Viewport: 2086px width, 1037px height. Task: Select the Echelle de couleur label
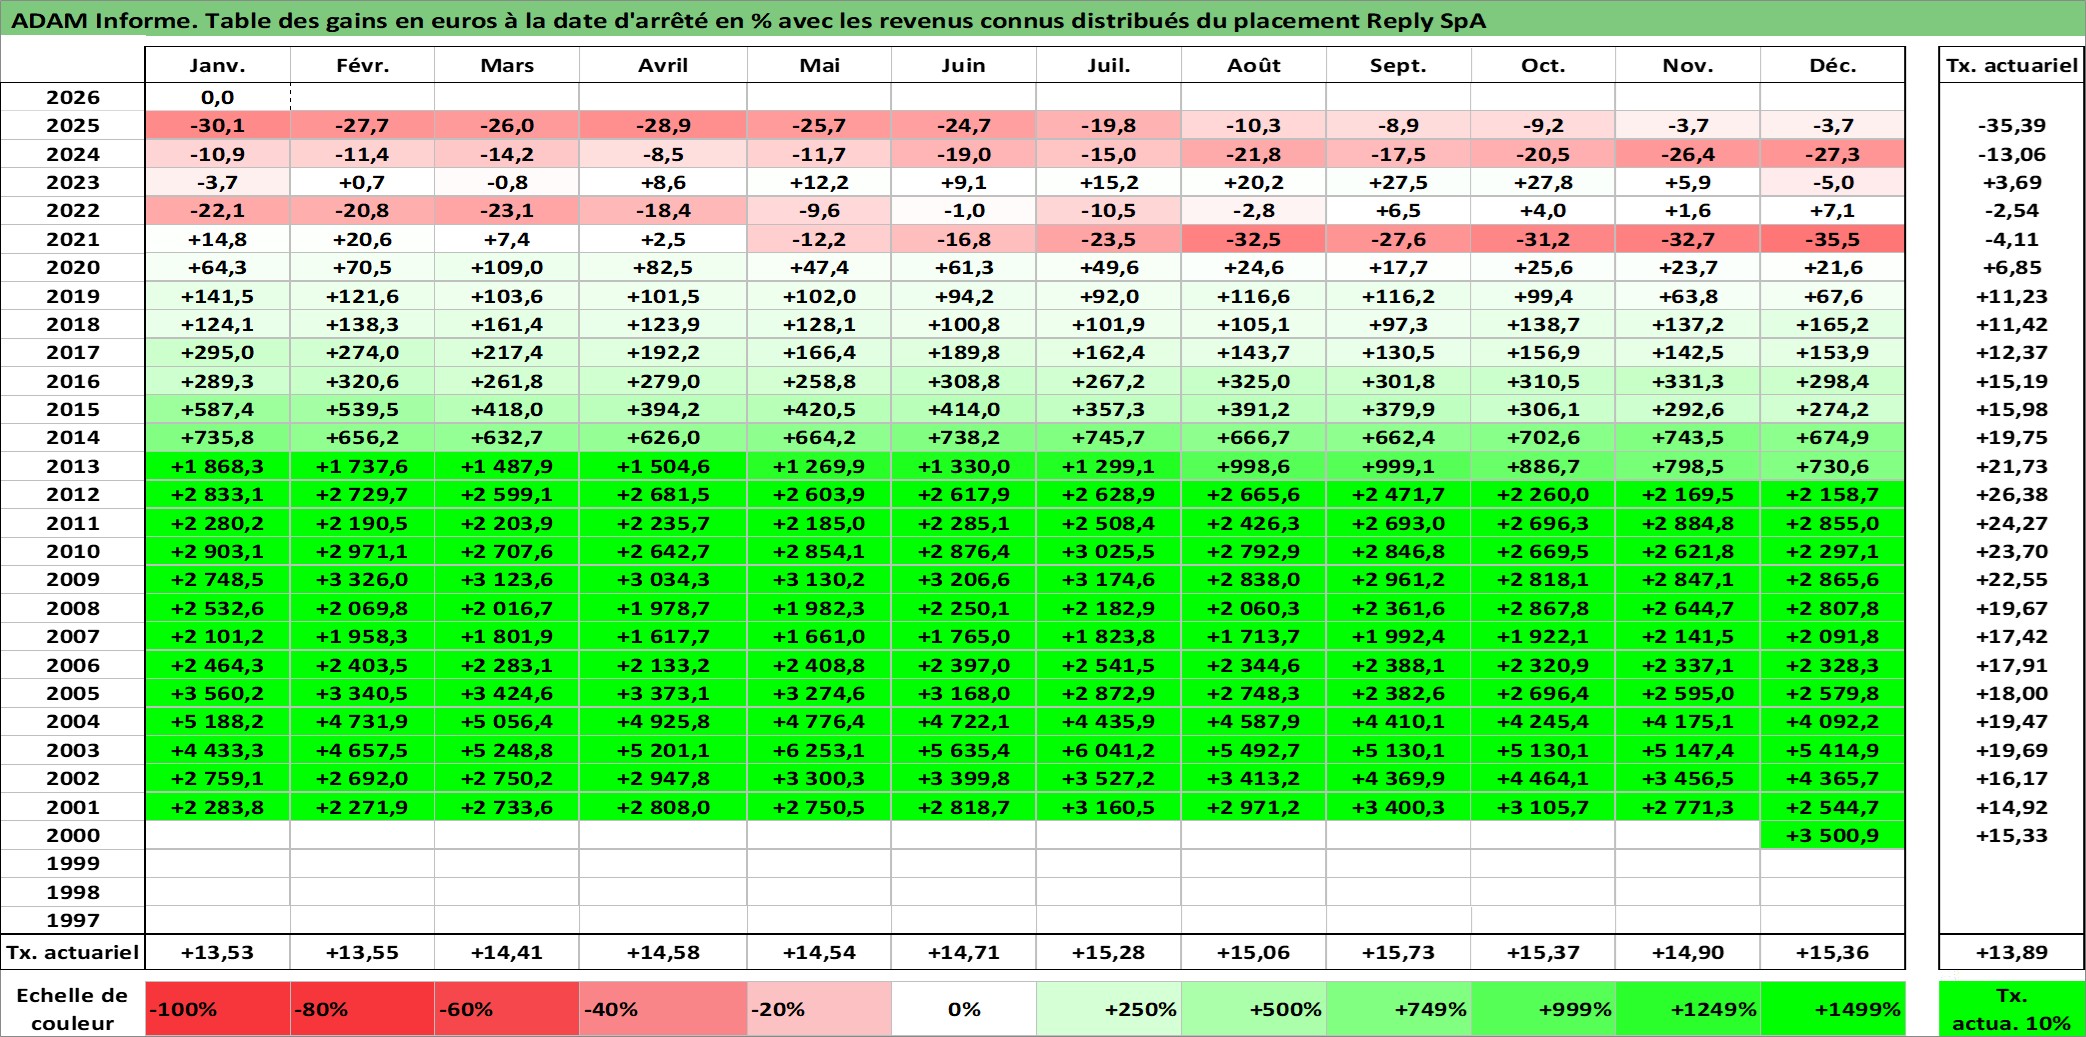[x=73, y=1008]
